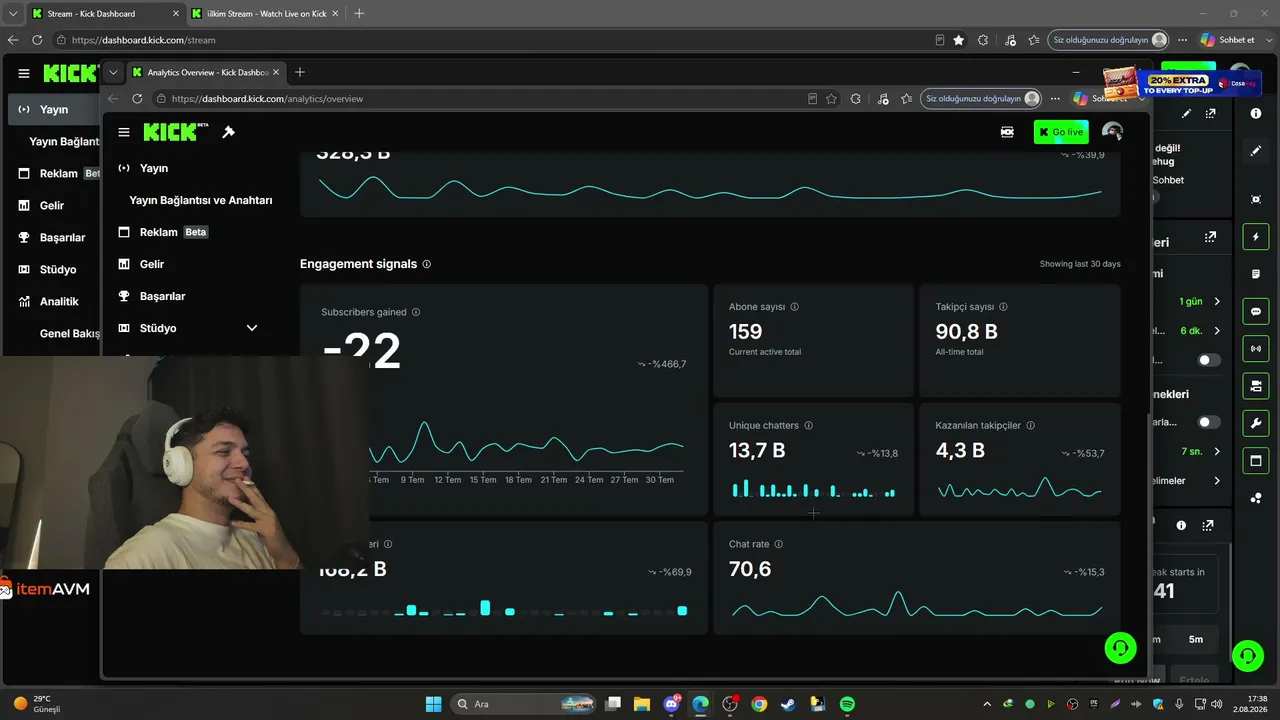Show info for Kazanılan takipçiler
The width and height of the screenshot is (1280, 720).
[x=1030, y=425]
